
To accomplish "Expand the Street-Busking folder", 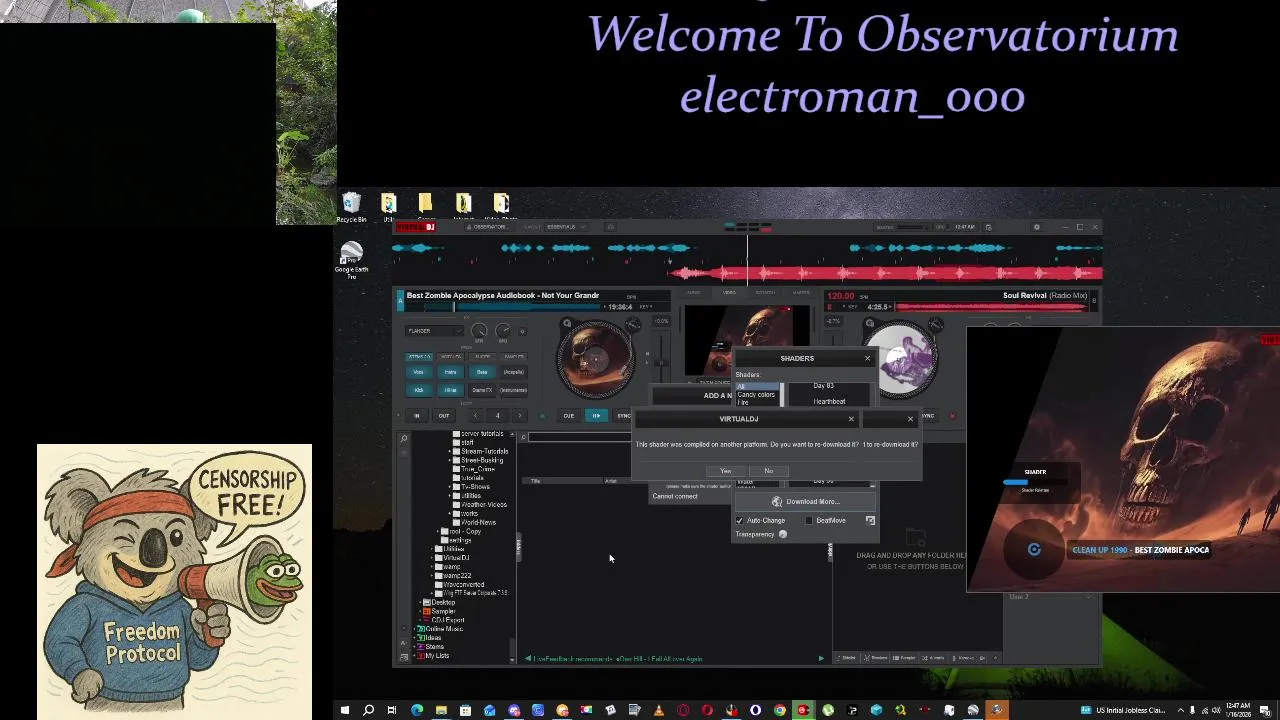I will (x=451, y=460).
